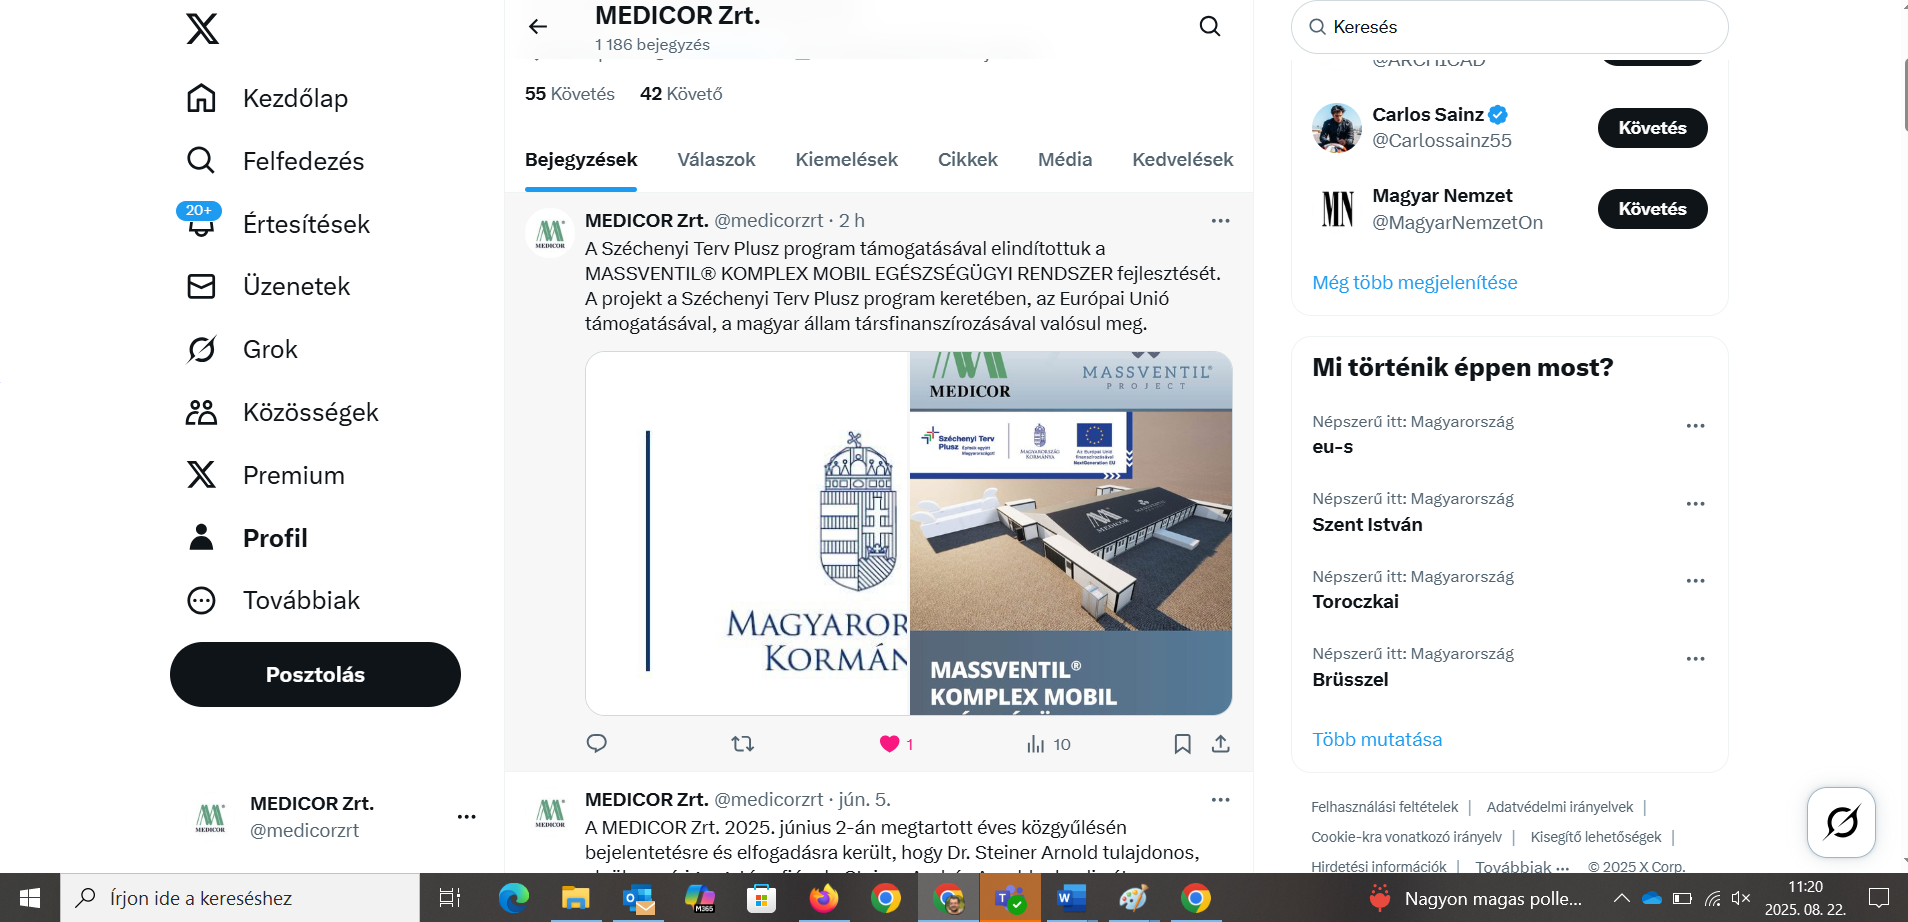Repost the MASSVENTIL post
This screenshot has height=922, width=1908.
click(x=742, y=743)
